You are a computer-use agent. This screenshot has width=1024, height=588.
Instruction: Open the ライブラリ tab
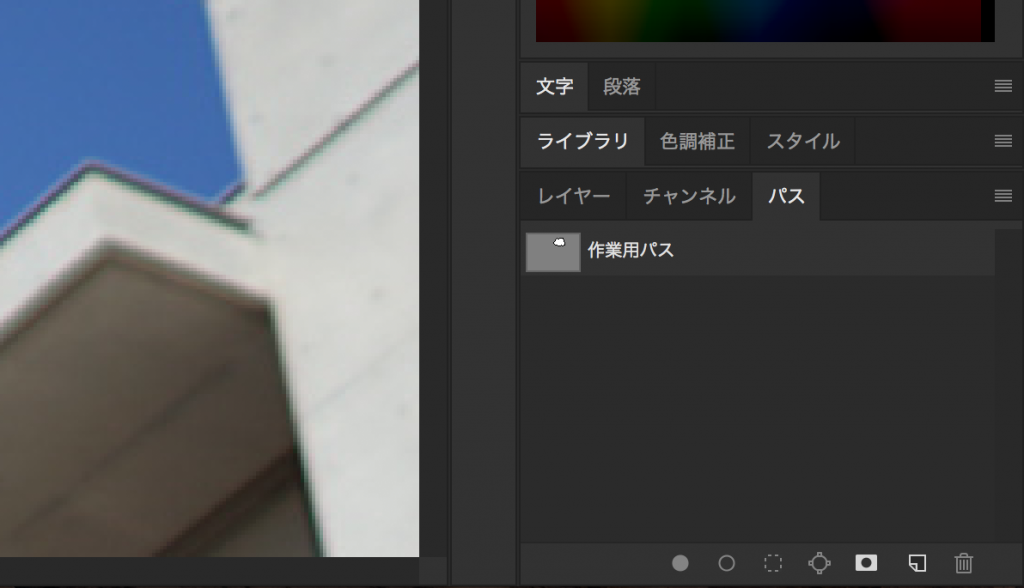[583, 141]
